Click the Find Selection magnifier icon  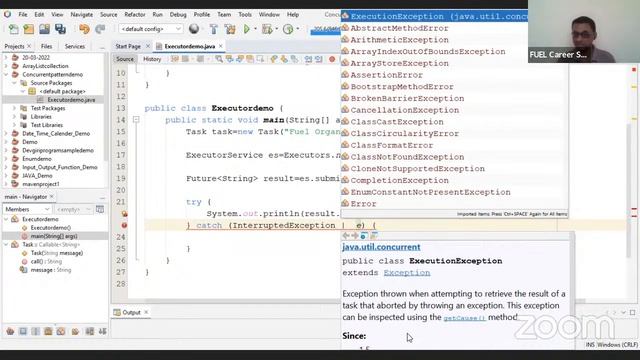pos(219,59)
